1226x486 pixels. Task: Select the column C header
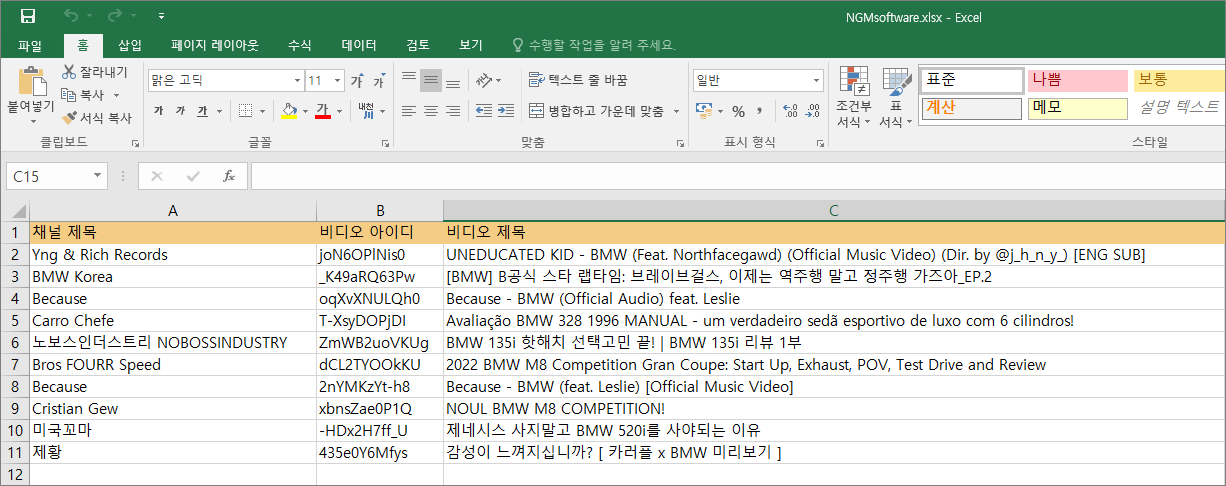click(834, 211)
